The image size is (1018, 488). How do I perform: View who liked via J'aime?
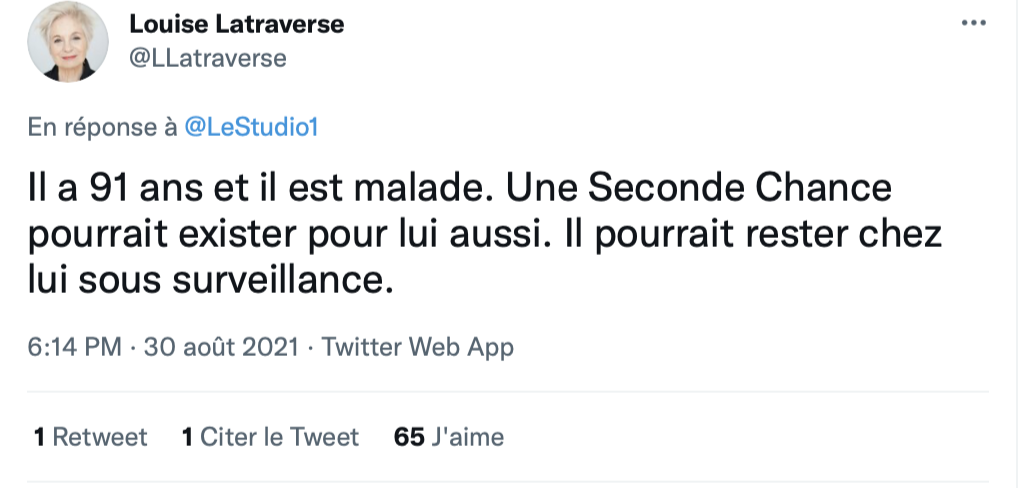pyautogui.click(x=449, y=437)
